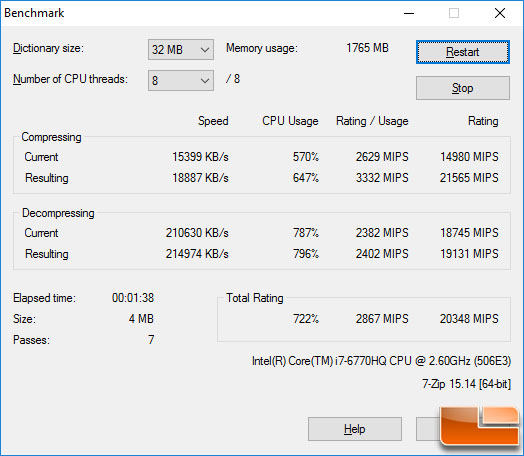Image resolution: width=524 pixels, height=456 pixels.
Task: Select the 32 MB dictionary combo box
Action: click(x=181, y=50)
